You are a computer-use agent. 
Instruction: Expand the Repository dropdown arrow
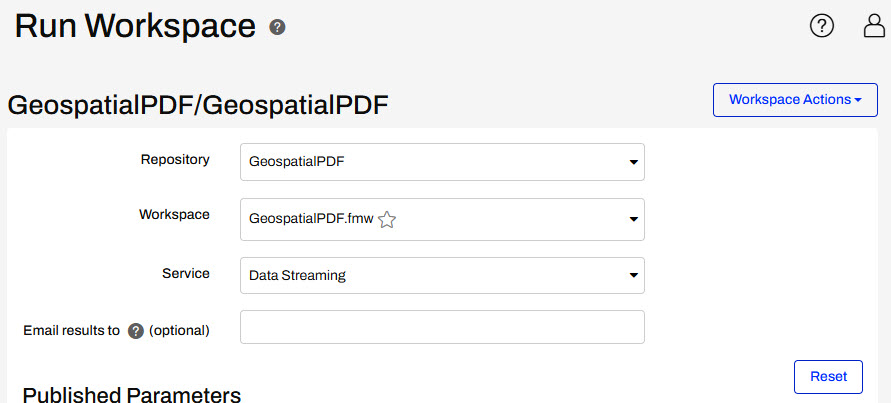[633, 163]
